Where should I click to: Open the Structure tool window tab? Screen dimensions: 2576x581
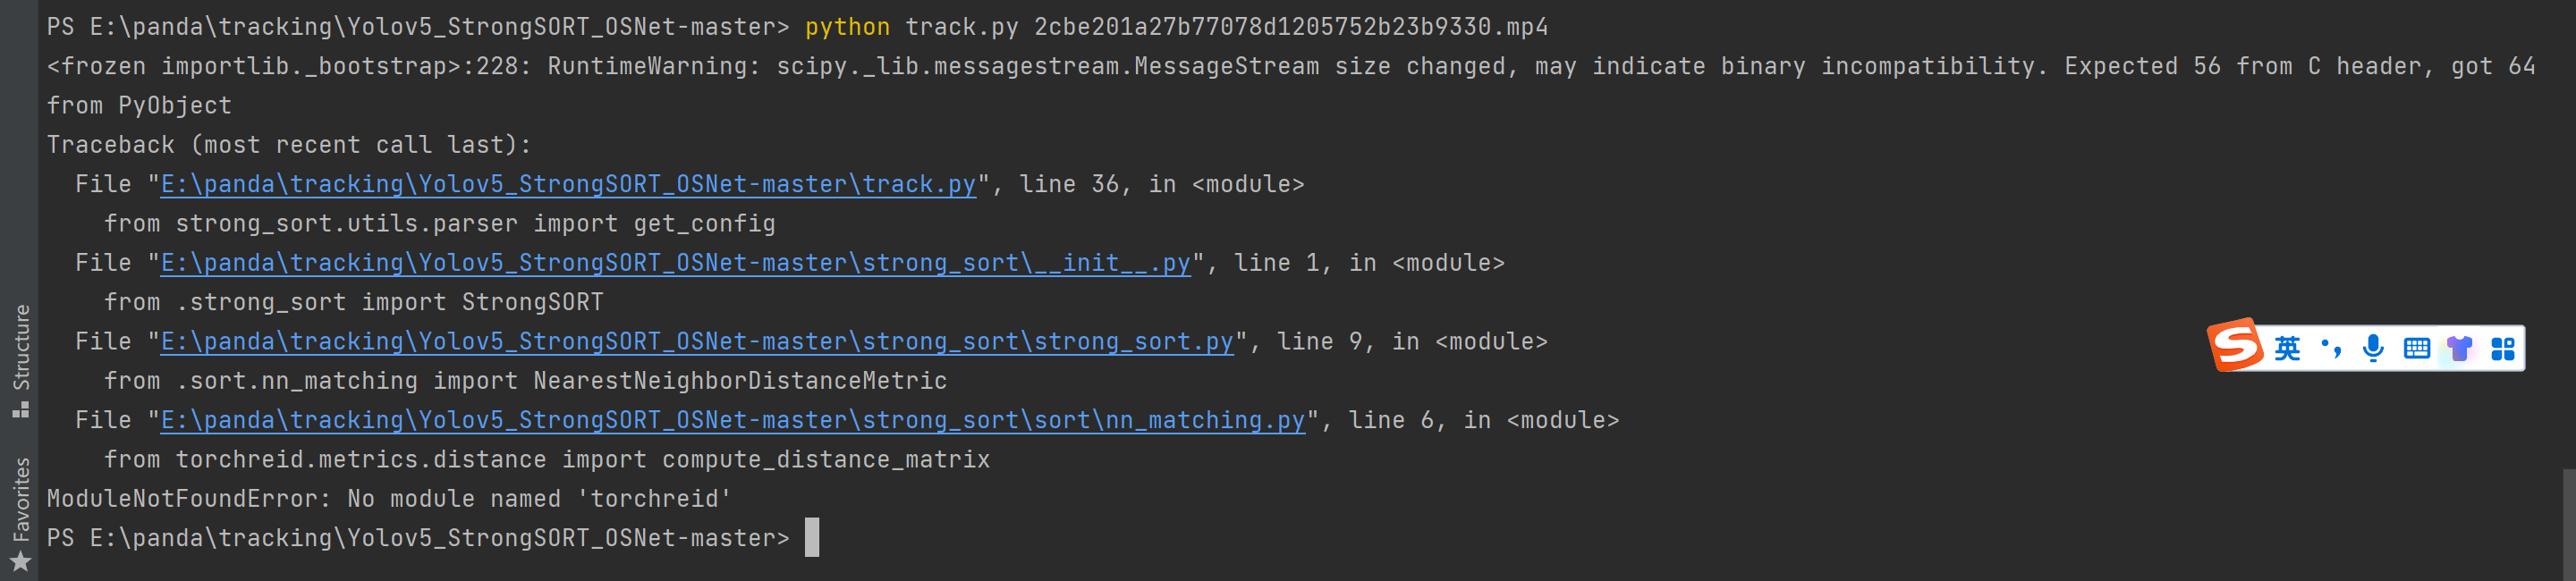click(x=22, y=346)
